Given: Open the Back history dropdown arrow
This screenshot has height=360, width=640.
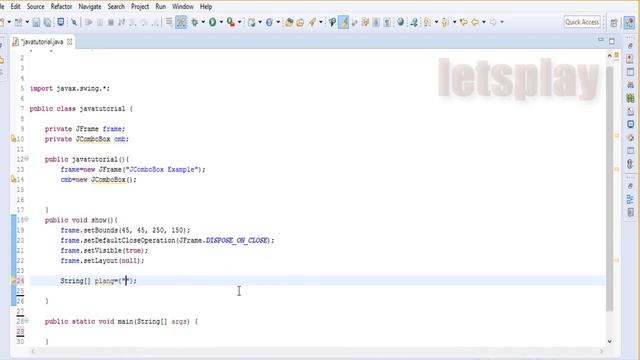Looking at the screenshot, I should point(484,22).
